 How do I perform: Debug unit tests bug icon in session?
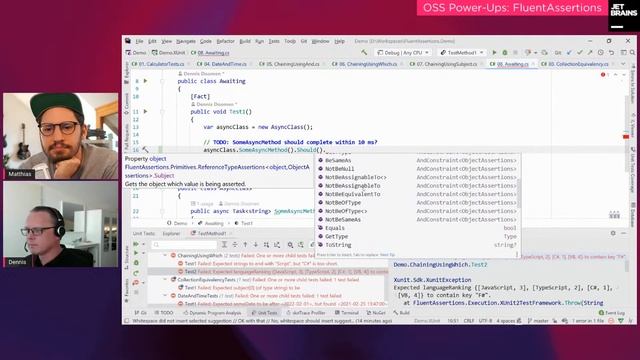pyautogui.click(x=136, y=263)
